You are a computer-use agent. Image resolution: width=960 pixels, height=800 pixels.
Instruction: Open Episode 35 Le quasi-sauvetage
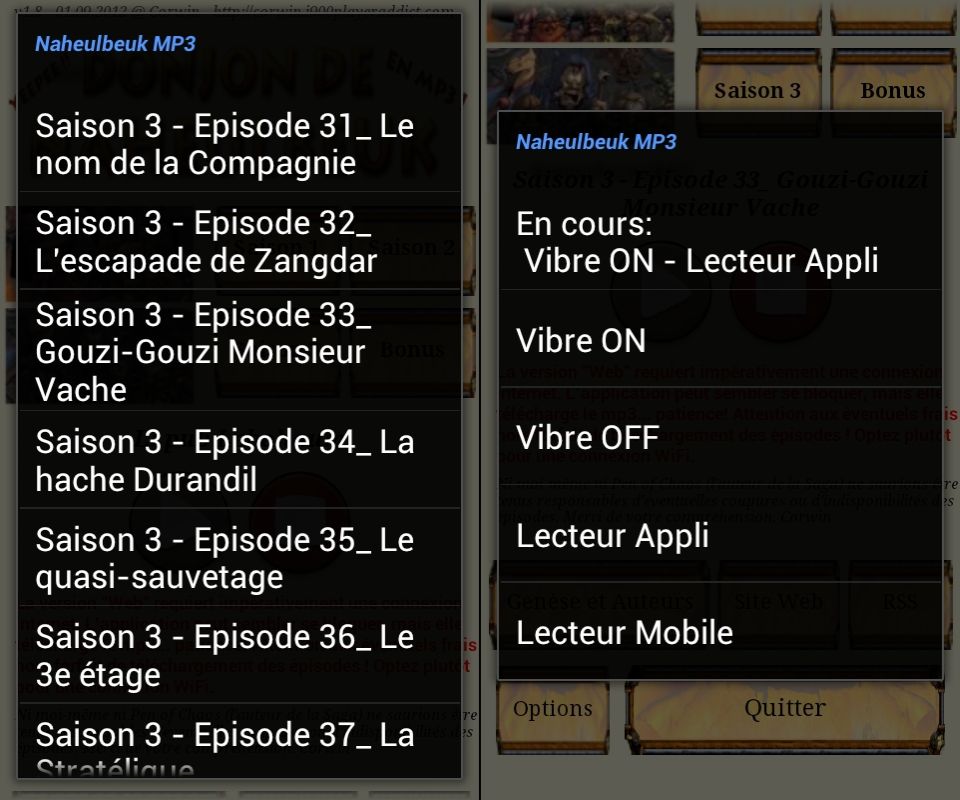tap(239, 557)
